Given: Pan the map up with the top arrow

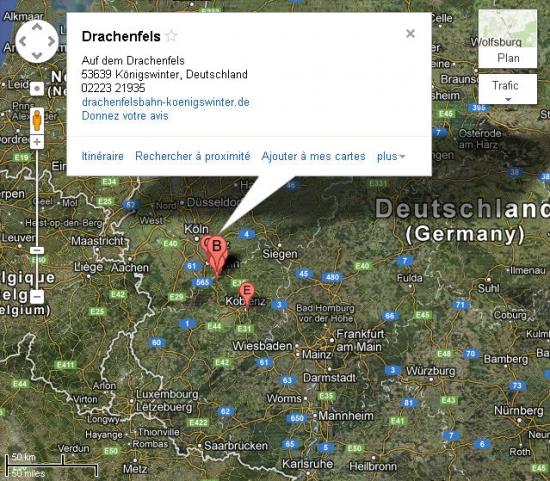Looking at the screenshot, I should point(37,27).
